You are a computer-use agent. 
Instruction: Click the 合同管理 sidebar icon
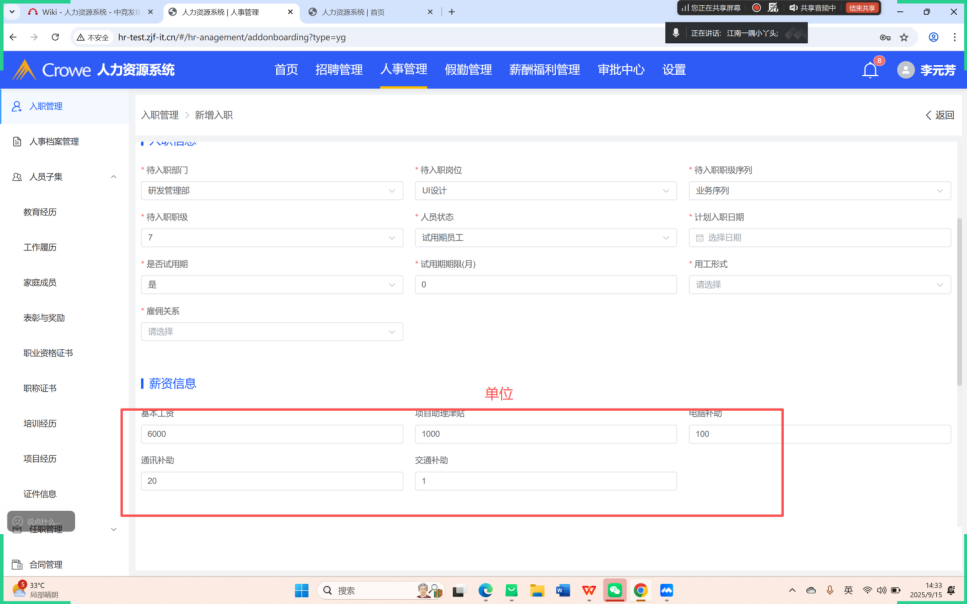coord(17,564)
